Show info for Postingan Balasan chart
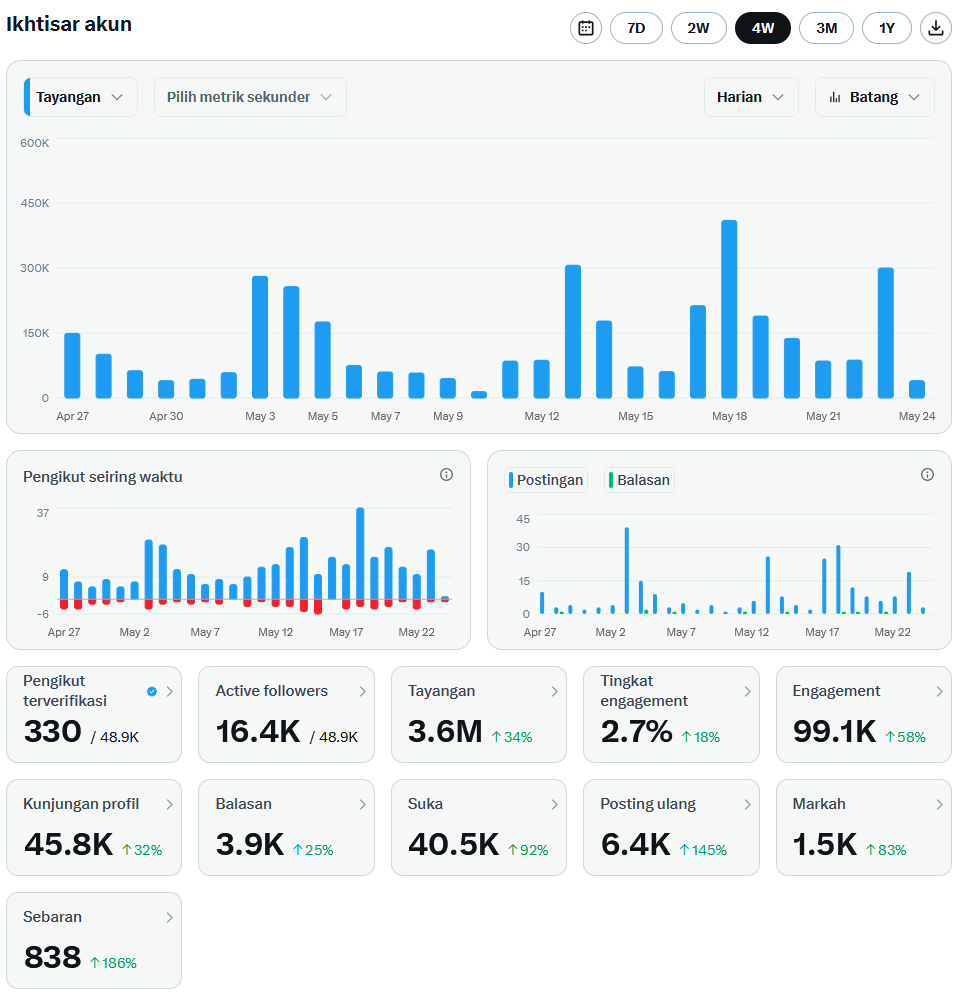Screen dimensions: 967x1002 coord(927,474)
